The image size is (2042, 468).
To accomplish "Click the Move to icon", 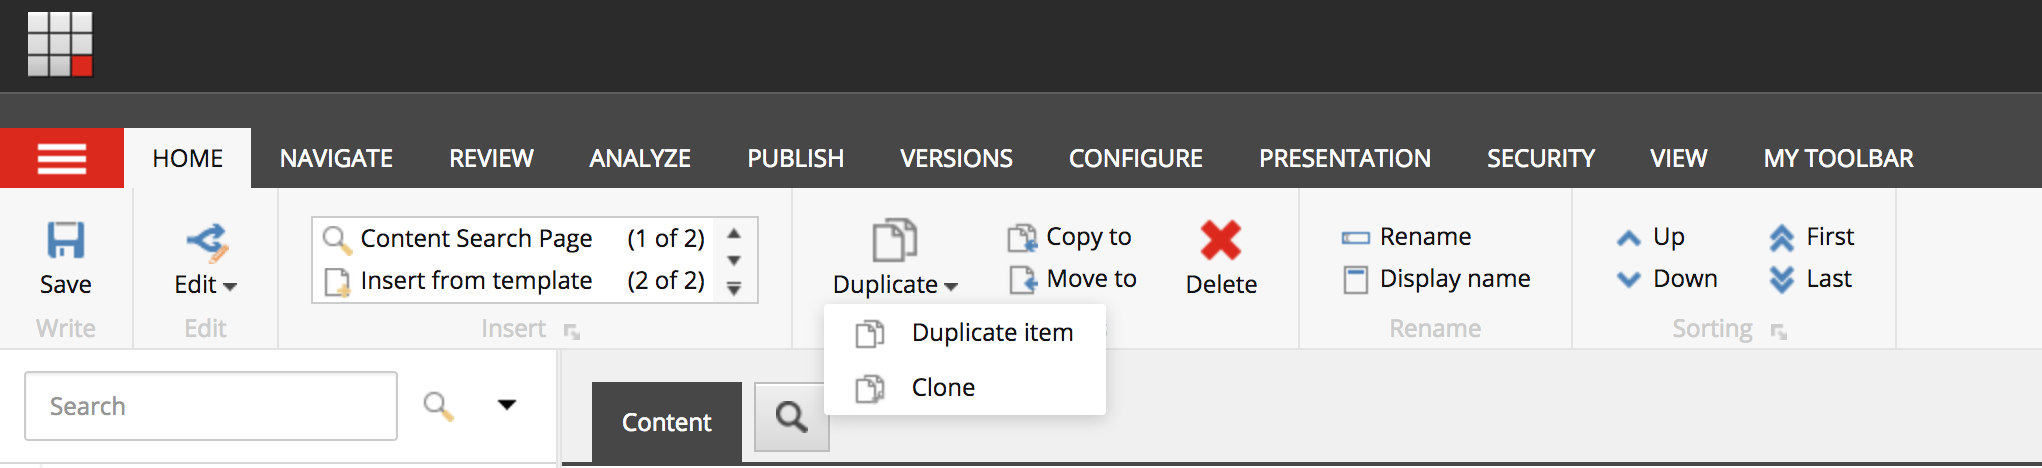I will pyautogui.click(x=1022, y=280).
